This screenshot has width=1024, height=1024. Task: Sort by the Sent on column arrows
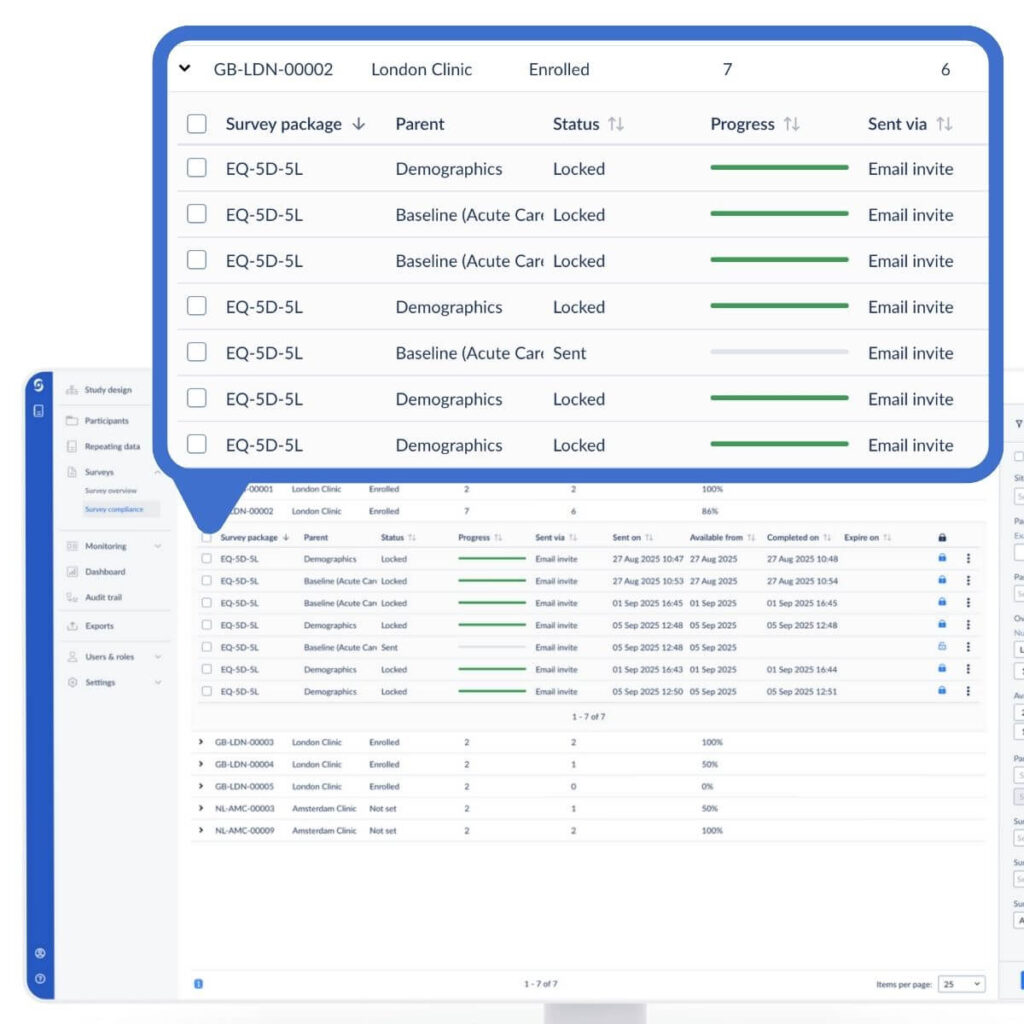(x=649, y=538)
